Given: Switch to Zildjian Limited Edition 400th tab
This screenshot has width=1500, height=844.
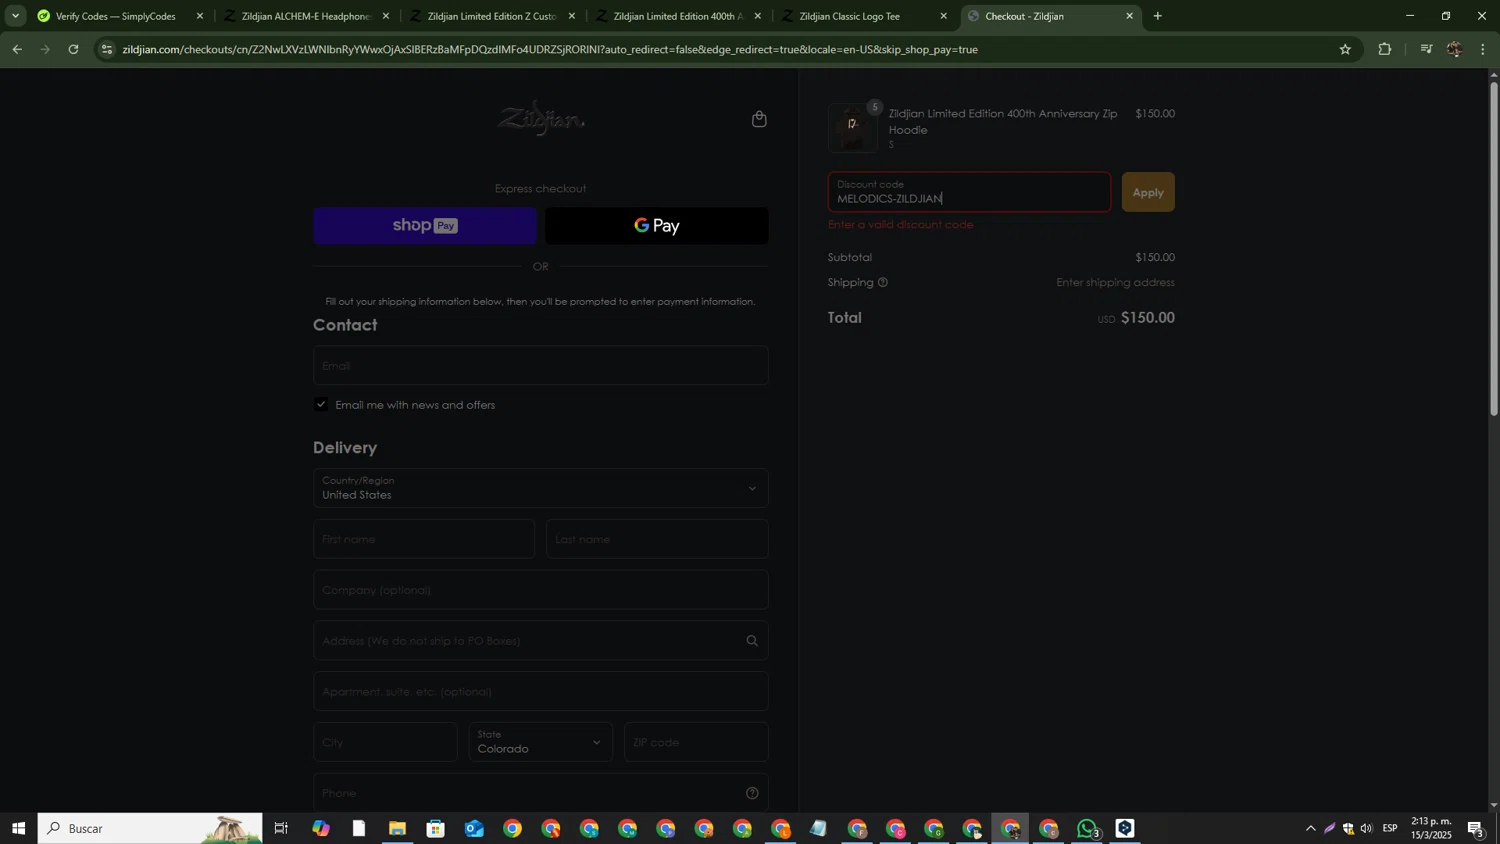Looking at the screenshot, I should (677, 16).
